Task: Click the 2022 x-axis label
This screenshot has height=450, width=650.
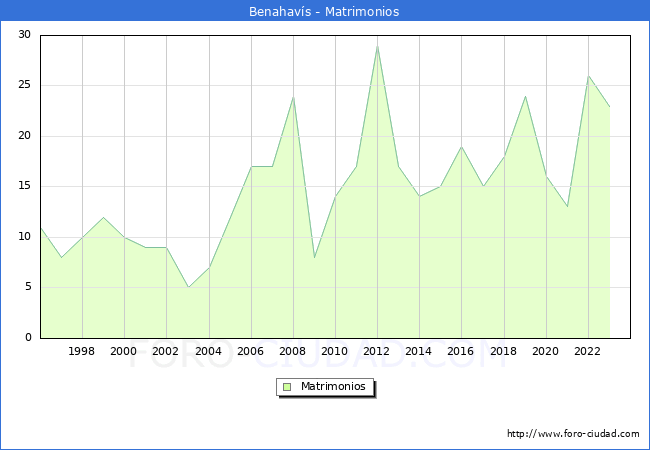Action: (588, 352)
